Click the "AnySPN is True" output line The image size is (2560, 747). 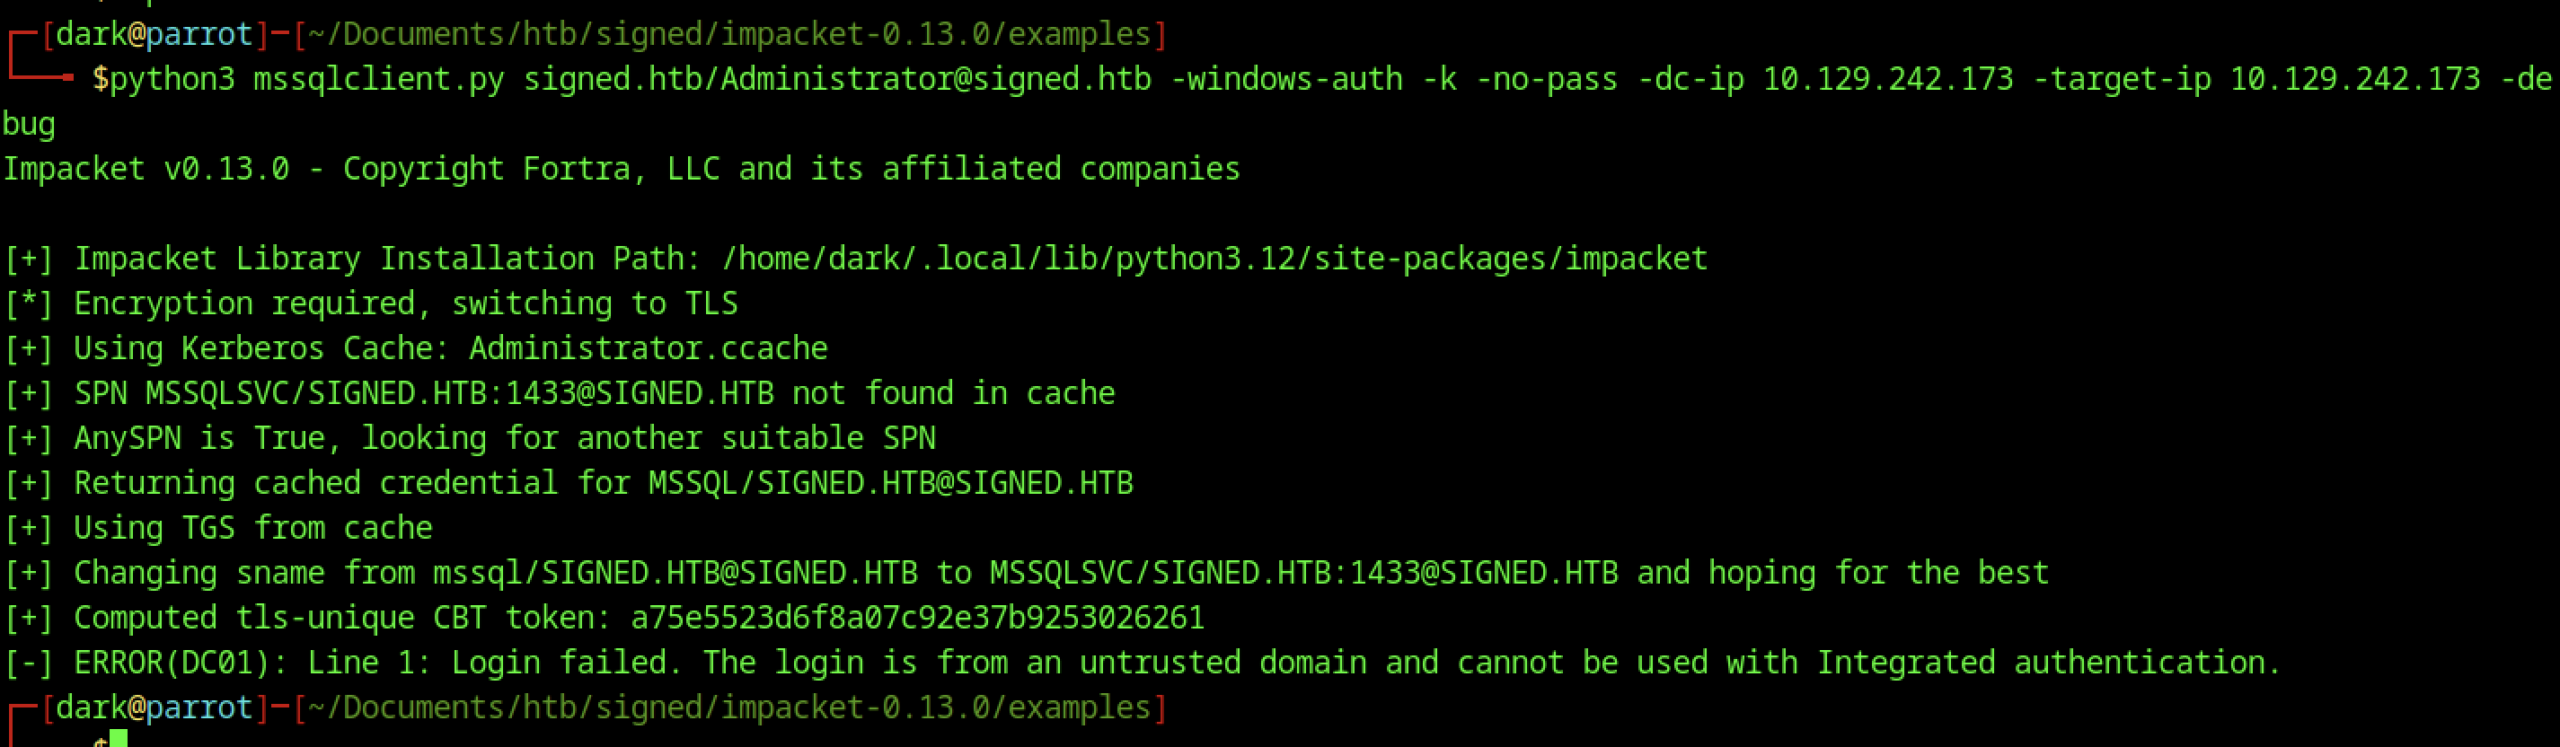coord(504,439)
